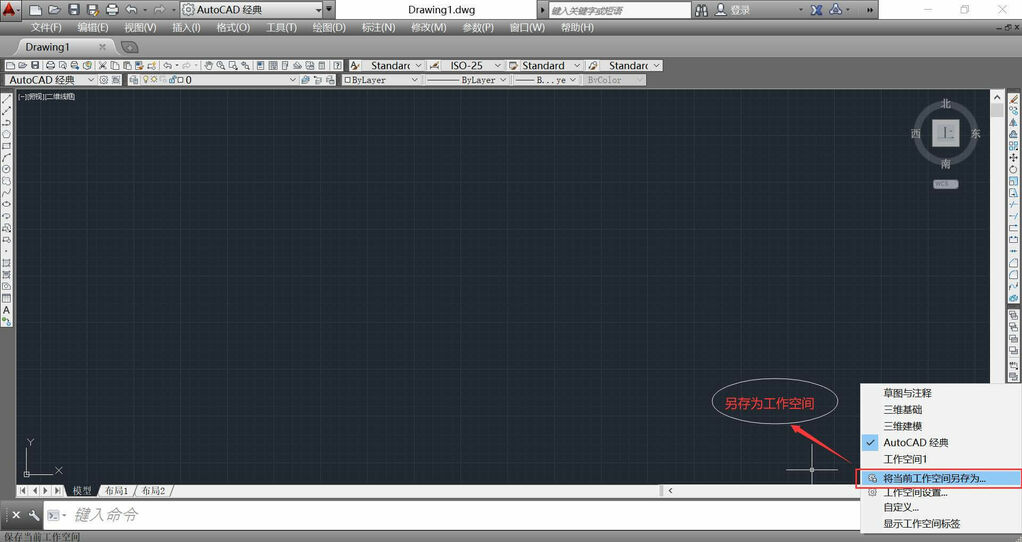This screenshot has height=542, width=1022.
Task: Click the wrench customize icon on command line
Action: pyautogui.click(x=33, y=515)
